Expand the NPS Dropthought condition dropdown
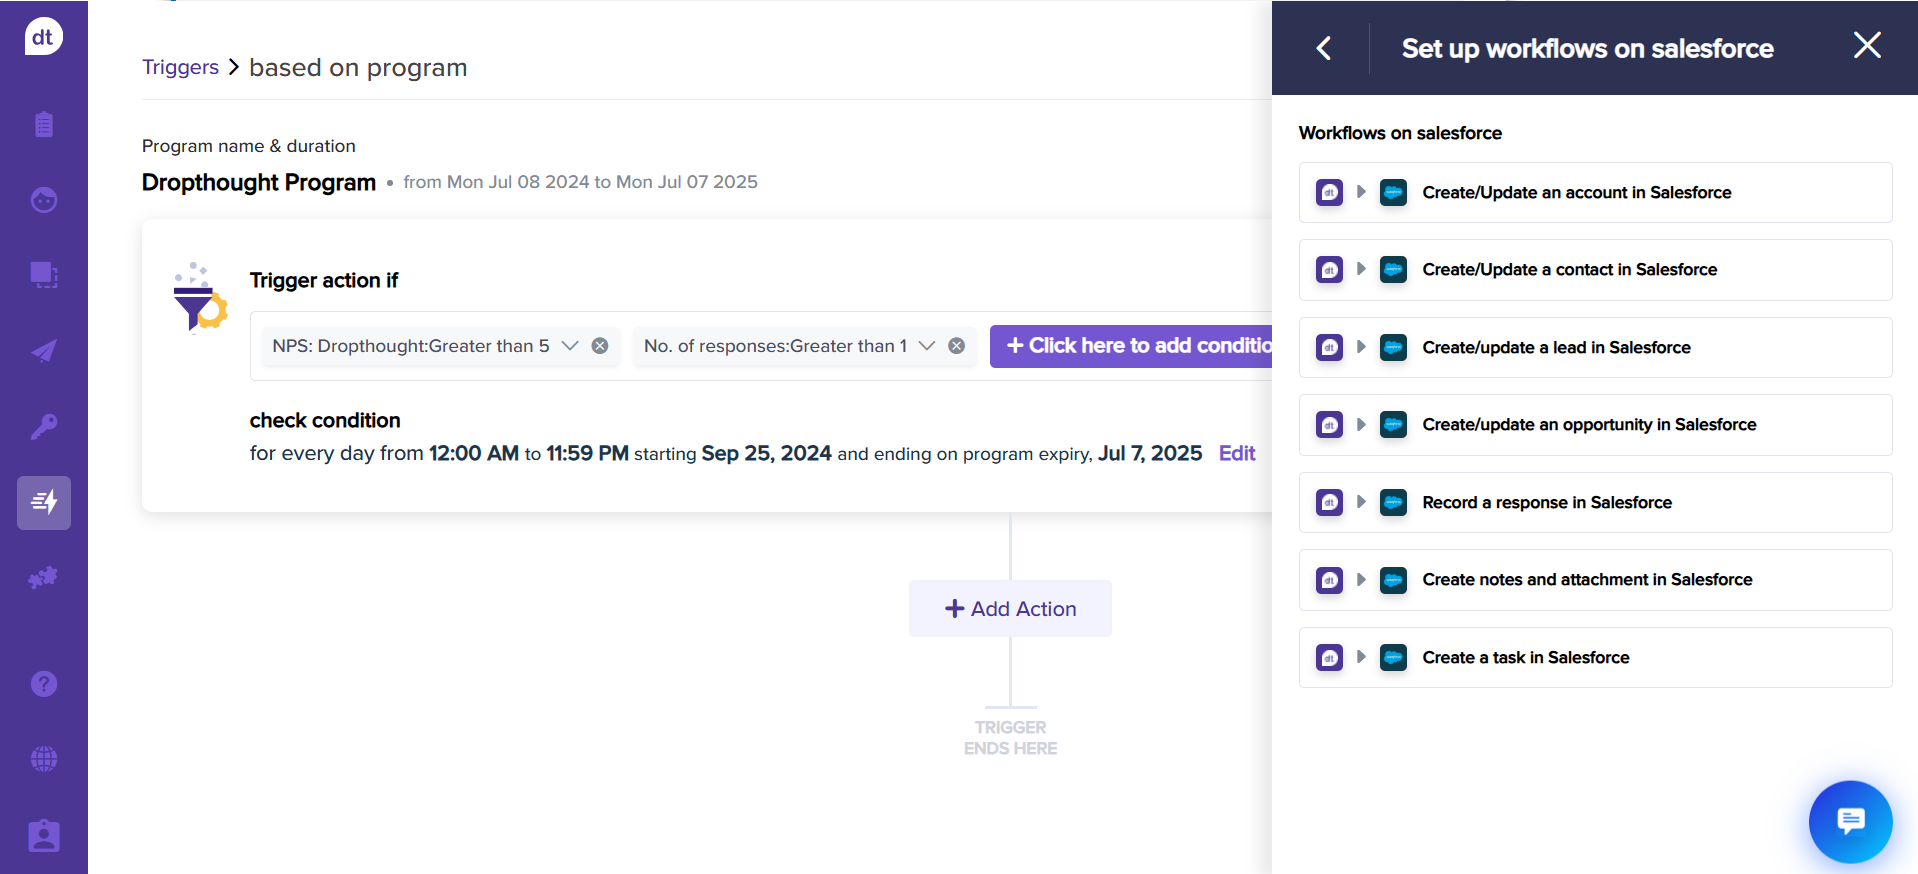 570,346
